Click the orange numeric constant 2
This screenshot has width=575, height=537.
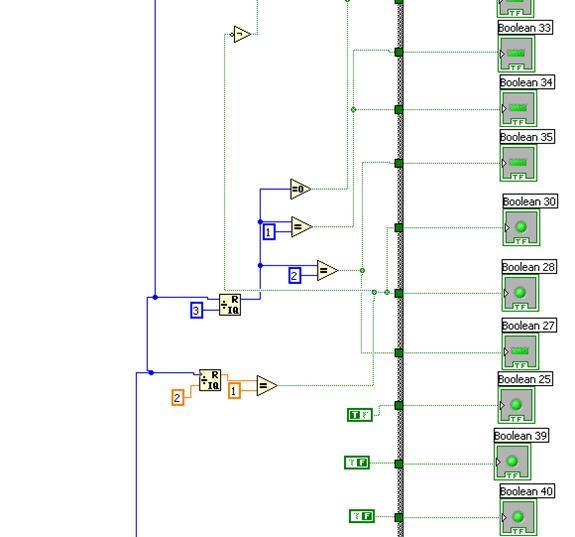tap(177, 398)
